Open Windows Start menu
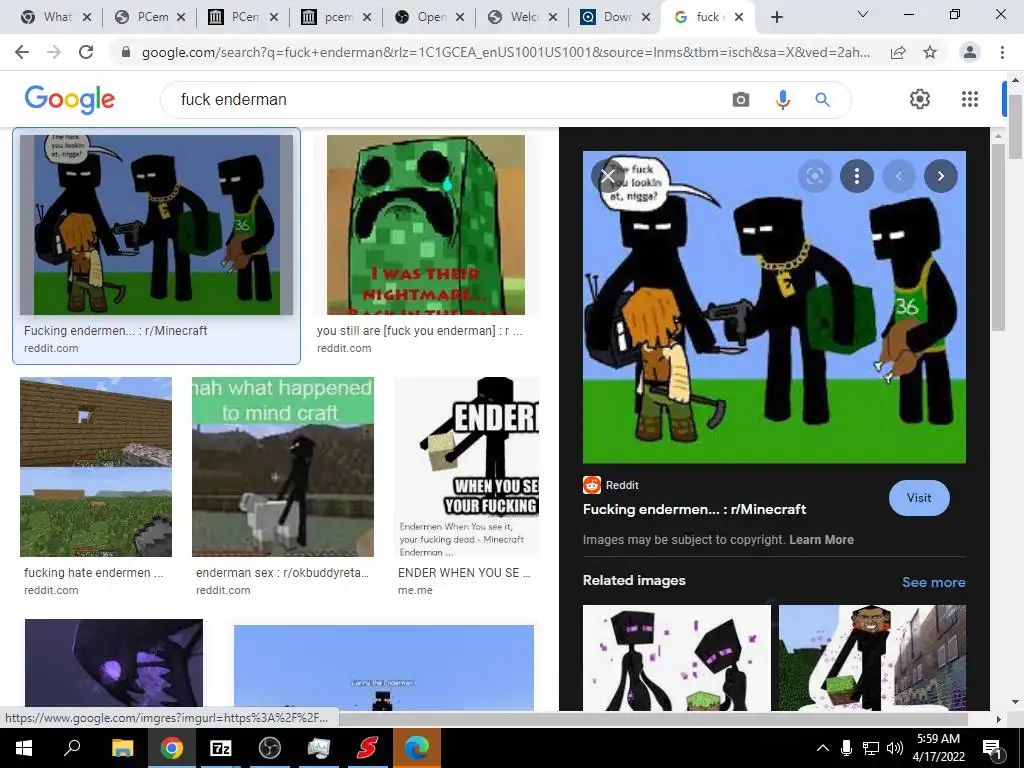Image resolution: width=1024 pixels, height=768 pixels. (24, 748)
